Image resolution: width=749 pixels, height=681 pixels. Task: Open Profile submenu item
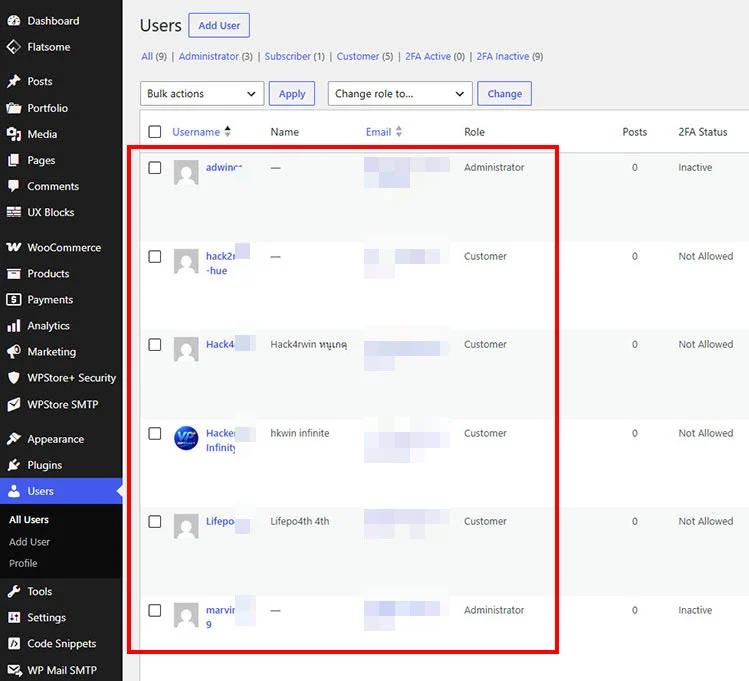click(23, 563)
